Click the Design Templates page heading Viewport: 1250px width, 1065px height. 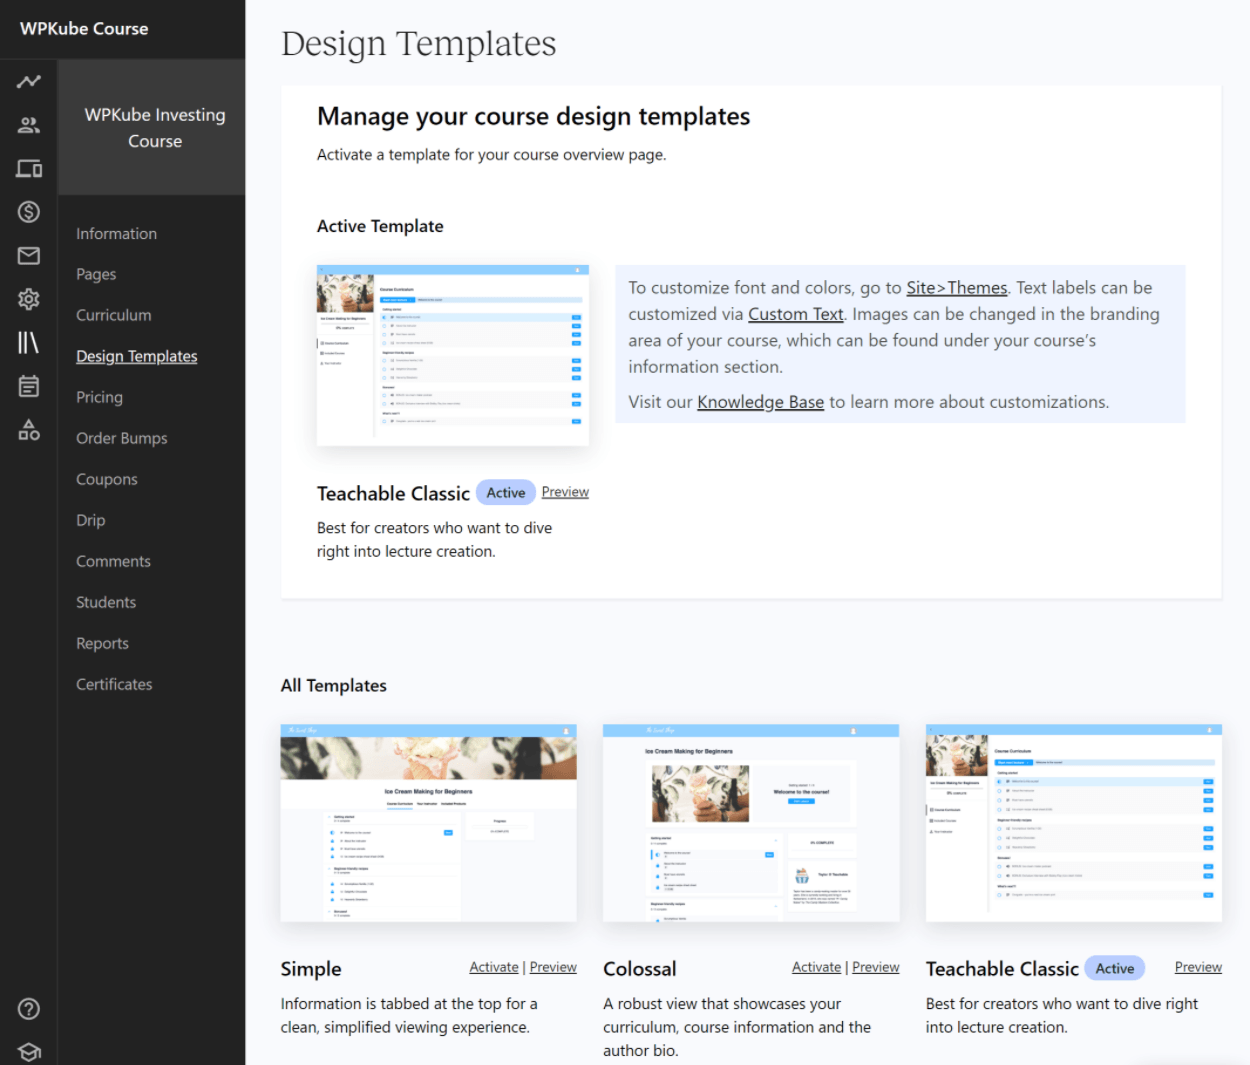(419, 44)
